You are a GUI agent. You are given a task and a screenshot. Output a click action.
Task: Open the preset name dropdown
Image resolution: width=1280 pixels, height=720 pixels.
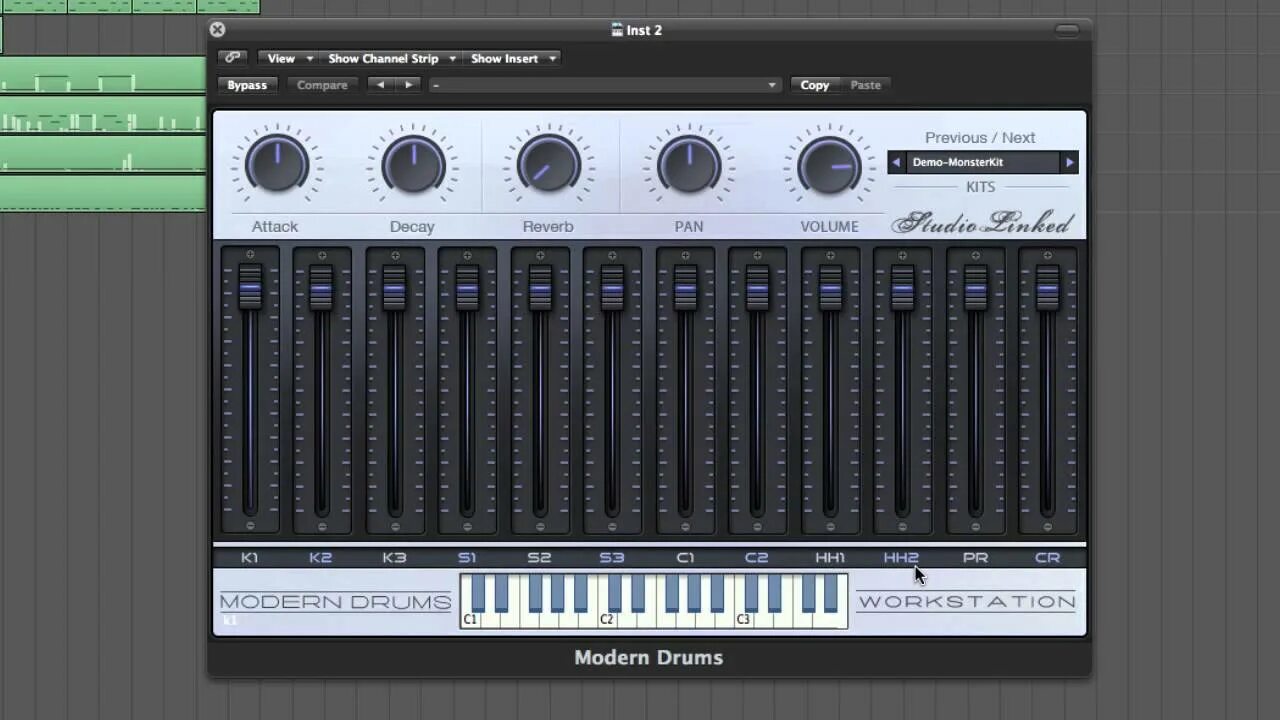(x=604, y=85)
